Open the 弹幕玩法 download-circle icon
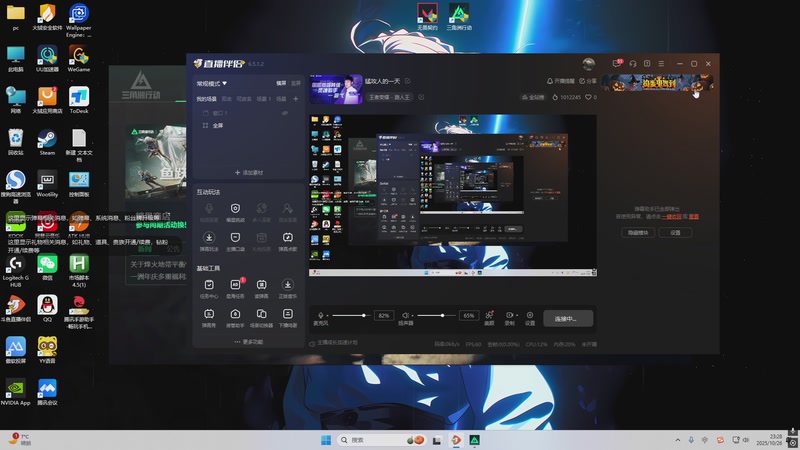 209,238
